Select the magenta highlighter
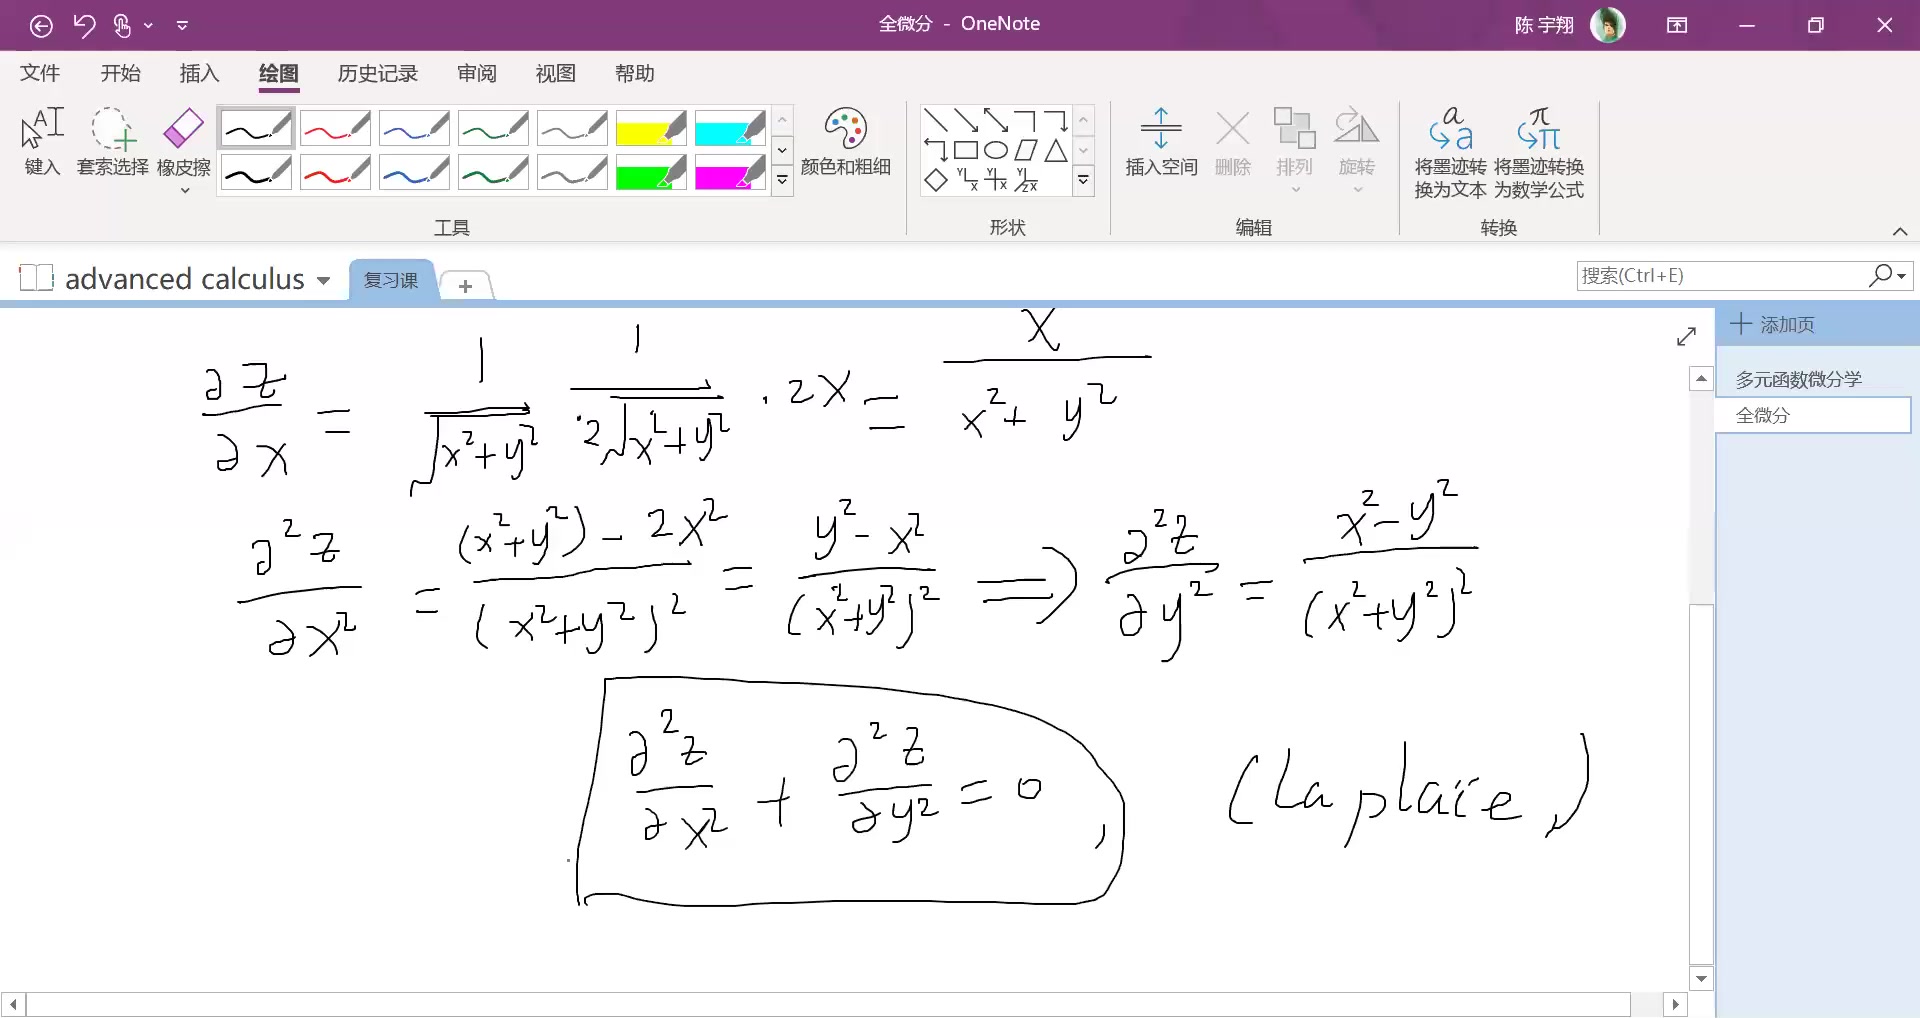This screenshot has height=1018, width=1920. point(730,173)
